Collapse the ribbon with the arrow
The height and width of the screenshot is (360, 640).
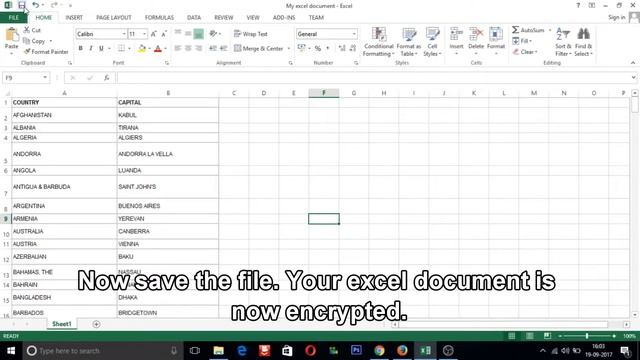click(x=633, y=63)
